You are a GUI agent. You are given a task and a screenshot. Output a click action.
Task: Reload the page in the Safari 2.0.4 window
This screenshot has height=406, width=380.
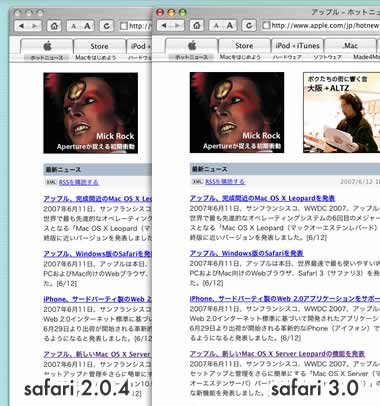click(106, 26)
